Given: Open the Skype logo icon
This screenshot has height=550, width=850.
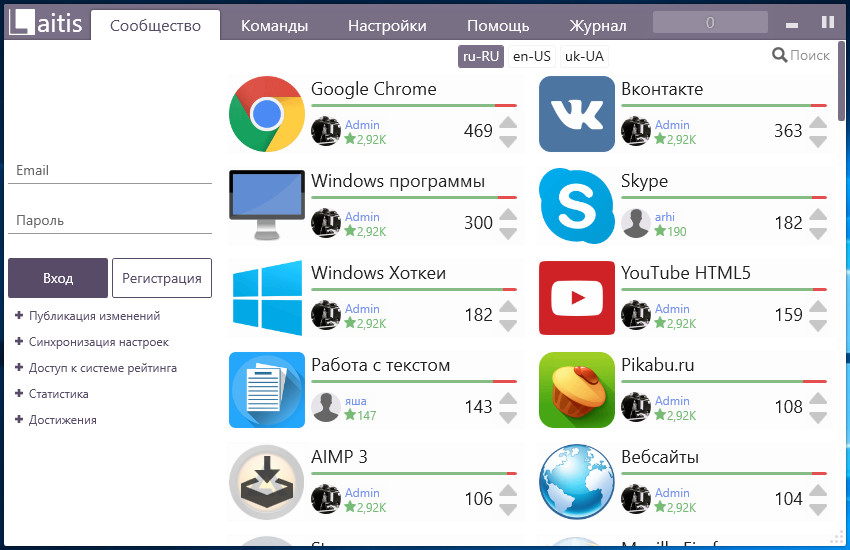Looking at the screenshot, I should pyautogui.click(x=577, y=205).
